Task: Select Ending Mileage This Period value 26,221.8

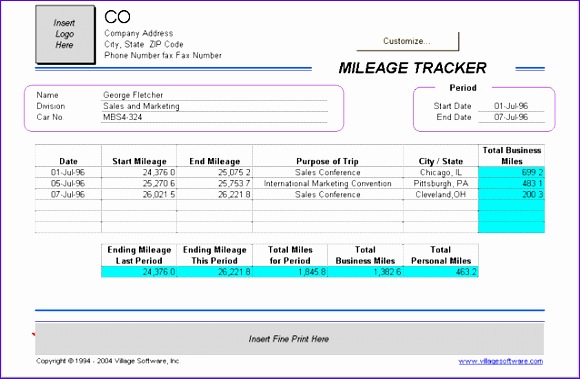Action: click(215, 272)
